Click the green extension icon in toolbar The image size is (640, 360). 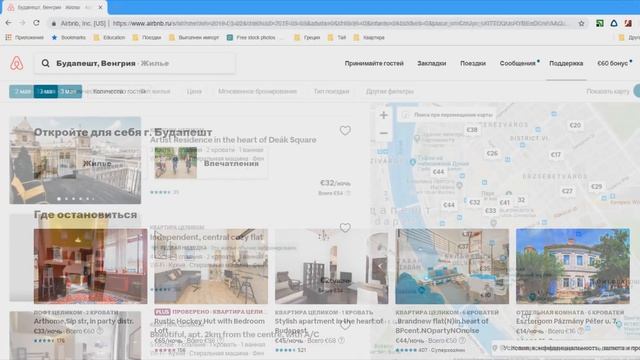[600, 23]
